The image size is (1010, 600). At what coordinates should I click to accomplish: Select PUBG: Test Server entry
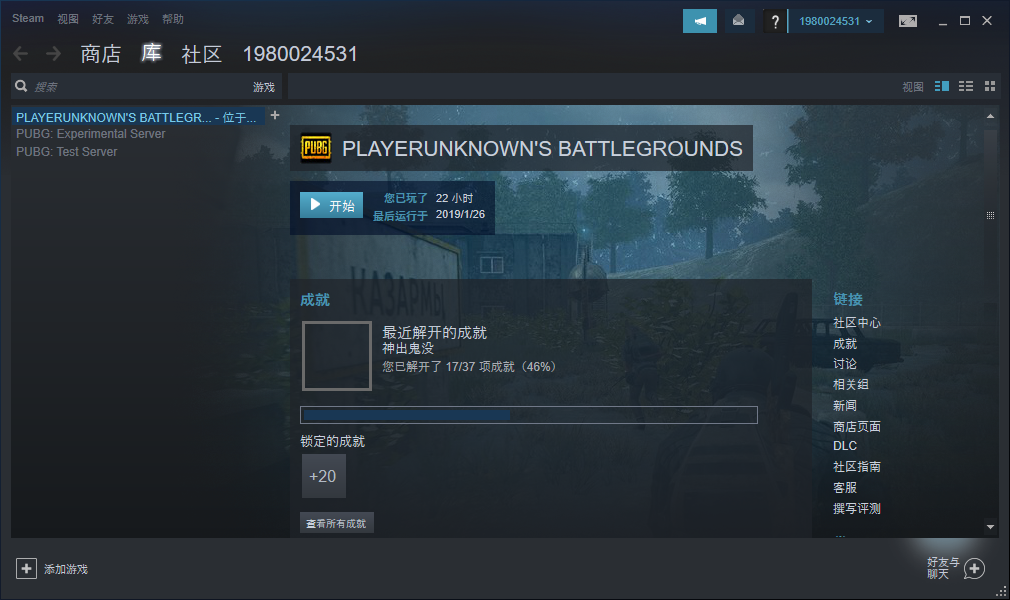67,152
